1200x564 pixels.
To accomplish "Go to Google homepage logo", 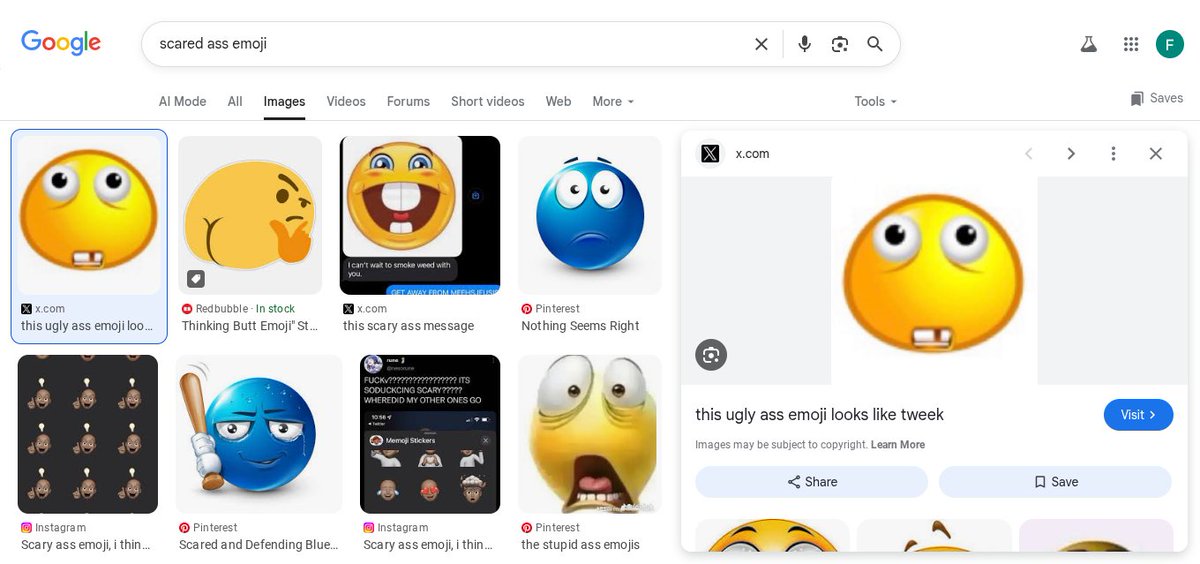I will tap(61, 43).
